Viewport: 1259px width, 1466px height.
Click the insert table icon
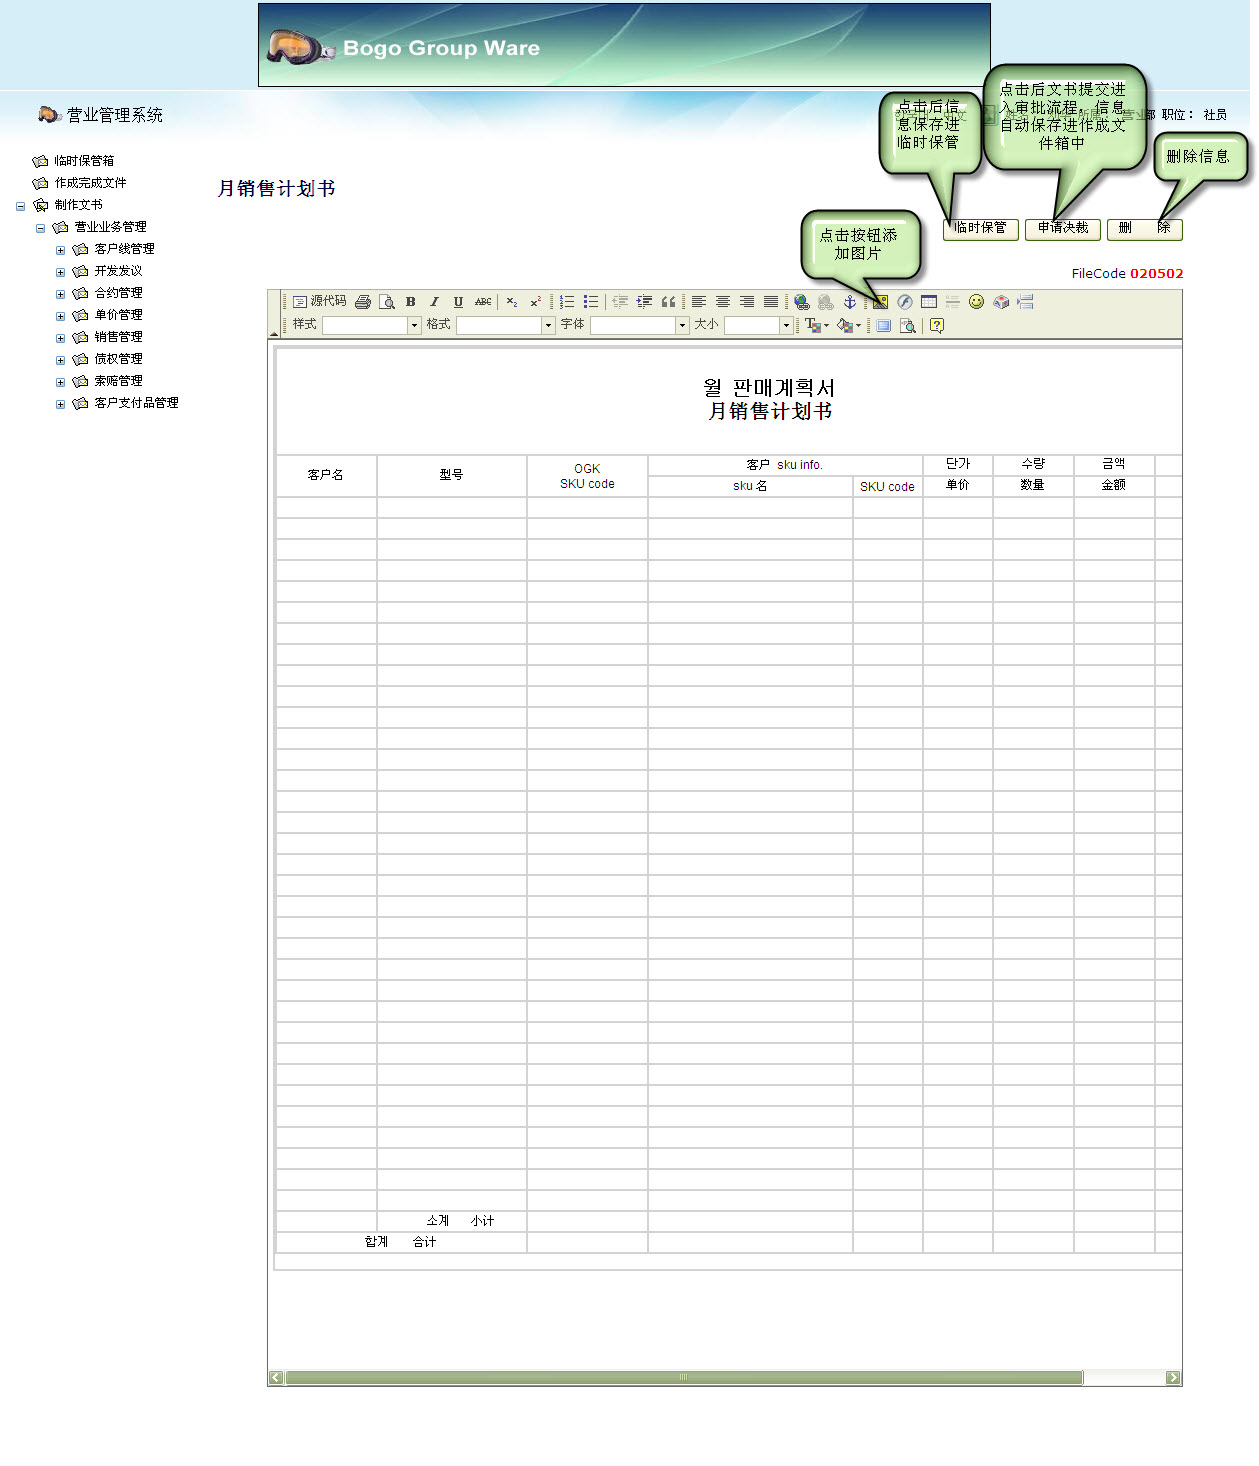point(929,302)
